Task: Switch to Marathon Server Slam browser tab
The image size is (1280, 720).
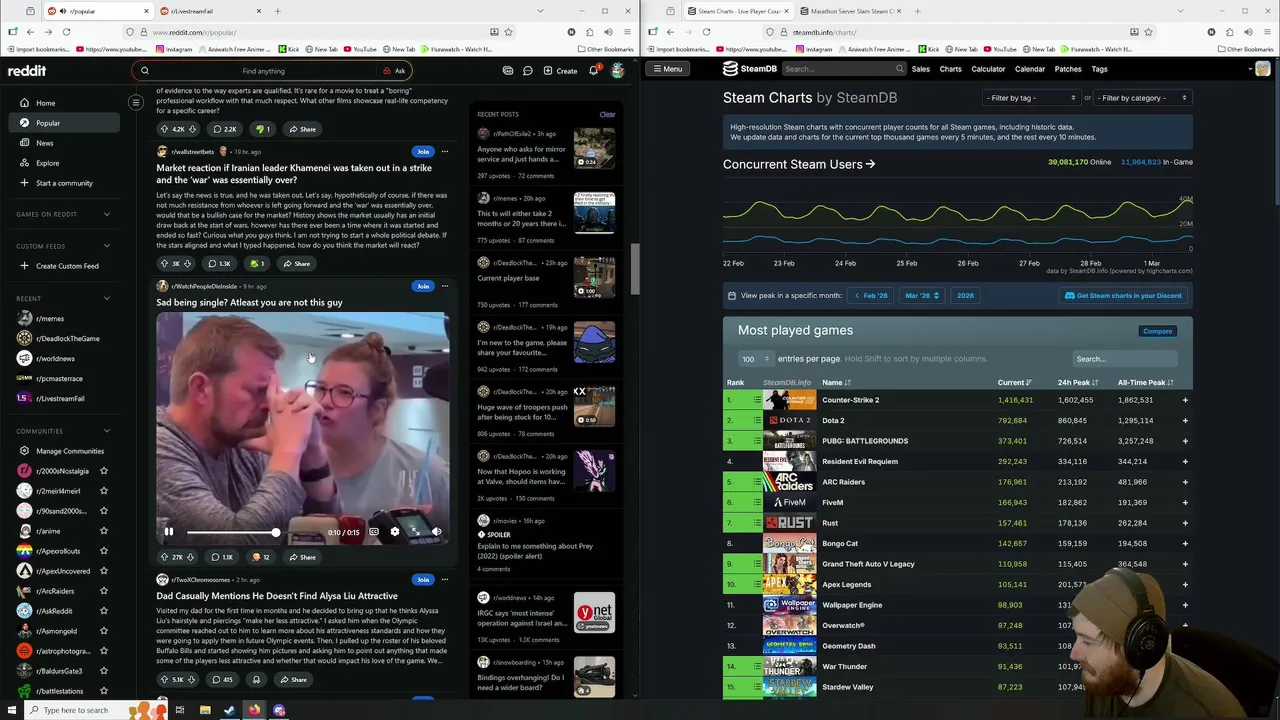Action: click(x=852, y=11)
